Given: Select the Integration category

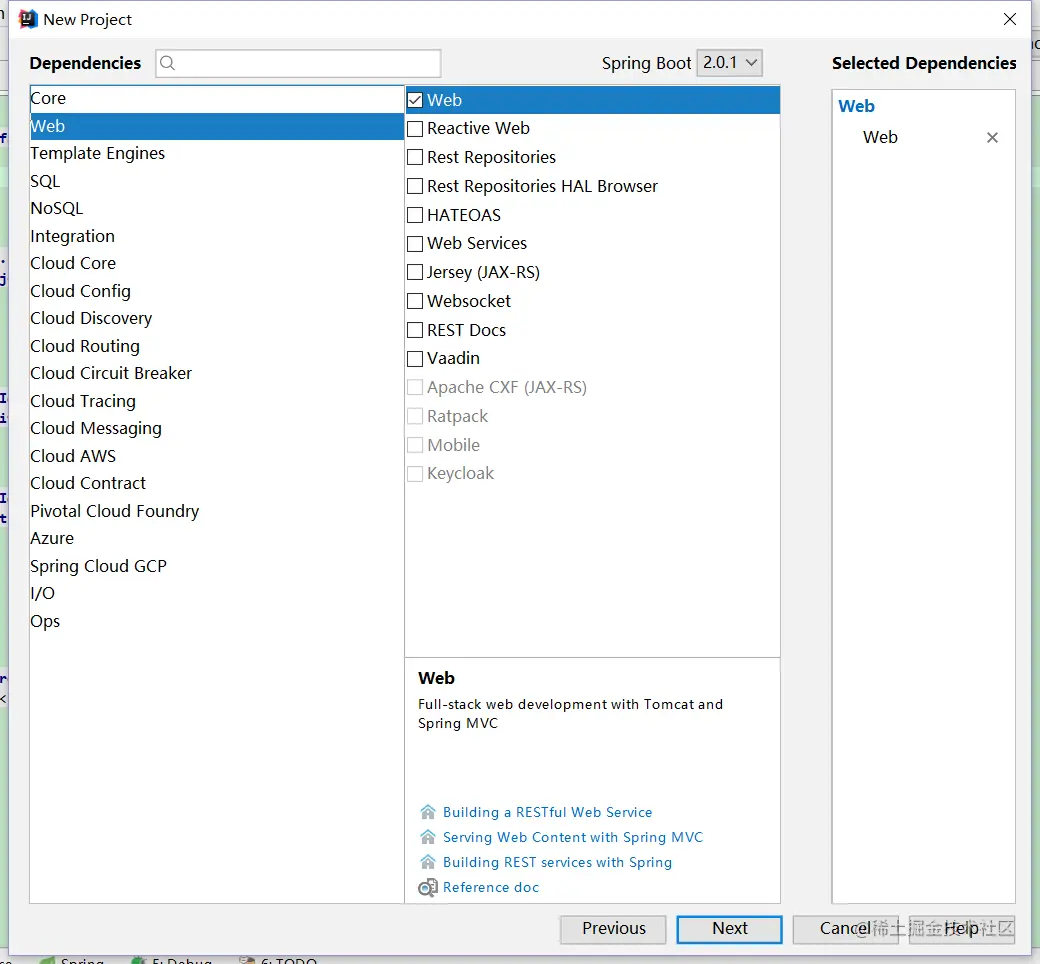Looking at the screenshot, I should [217, 236].
